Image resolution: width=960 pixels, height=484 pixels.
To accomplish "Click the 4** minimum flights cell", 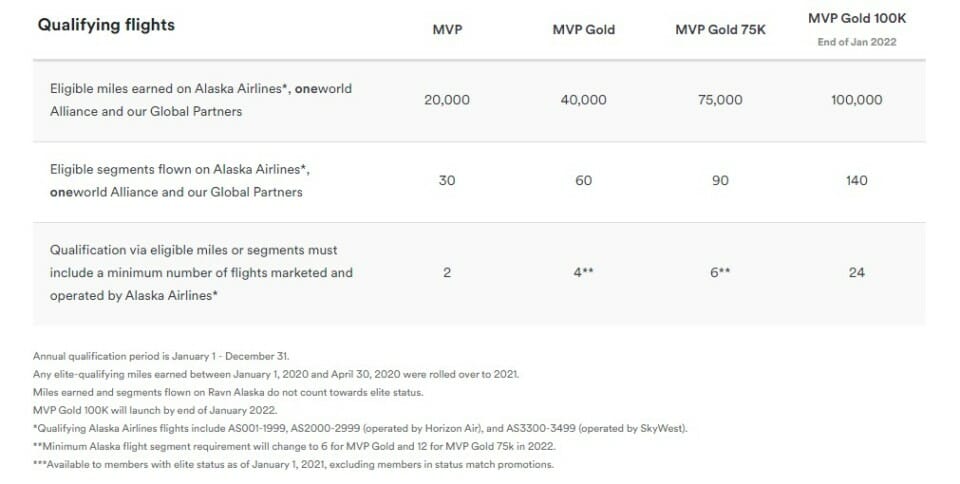I will 583,273.
